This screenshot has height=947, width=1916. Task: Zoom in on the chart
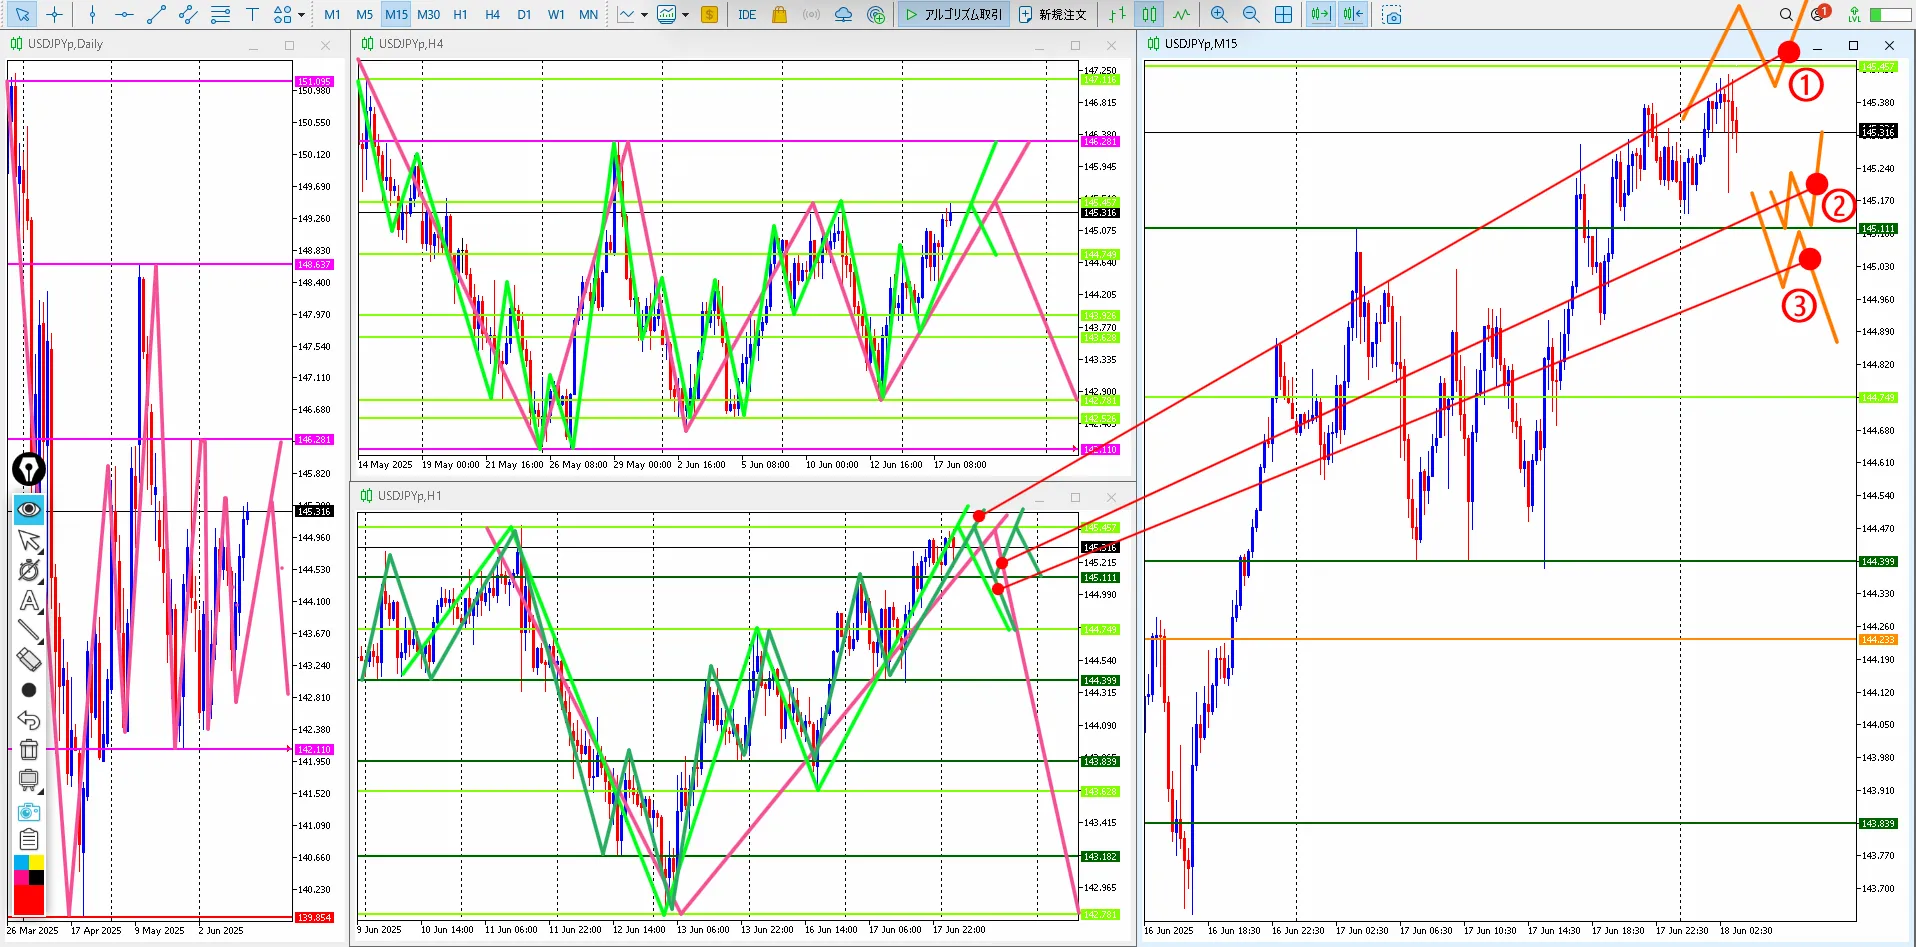[x=1219, y=14]
